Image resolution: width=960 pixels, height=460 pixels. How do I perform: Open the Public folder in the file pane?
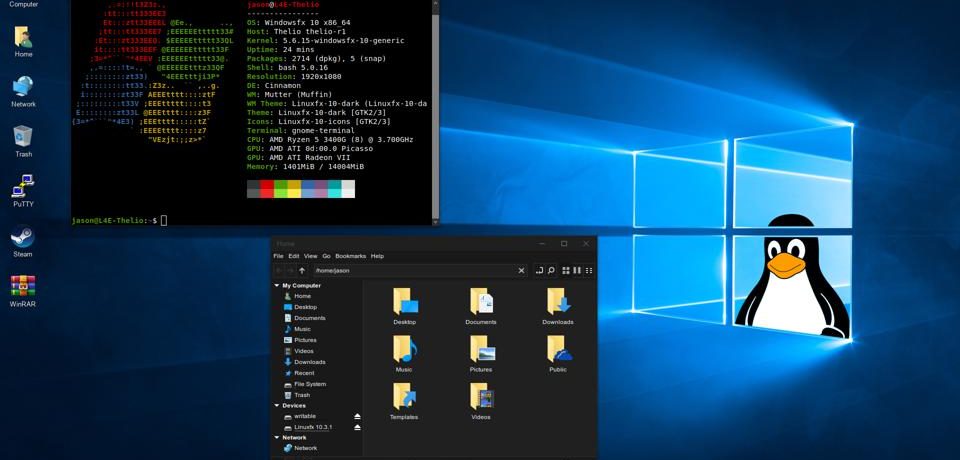(558, 353)
